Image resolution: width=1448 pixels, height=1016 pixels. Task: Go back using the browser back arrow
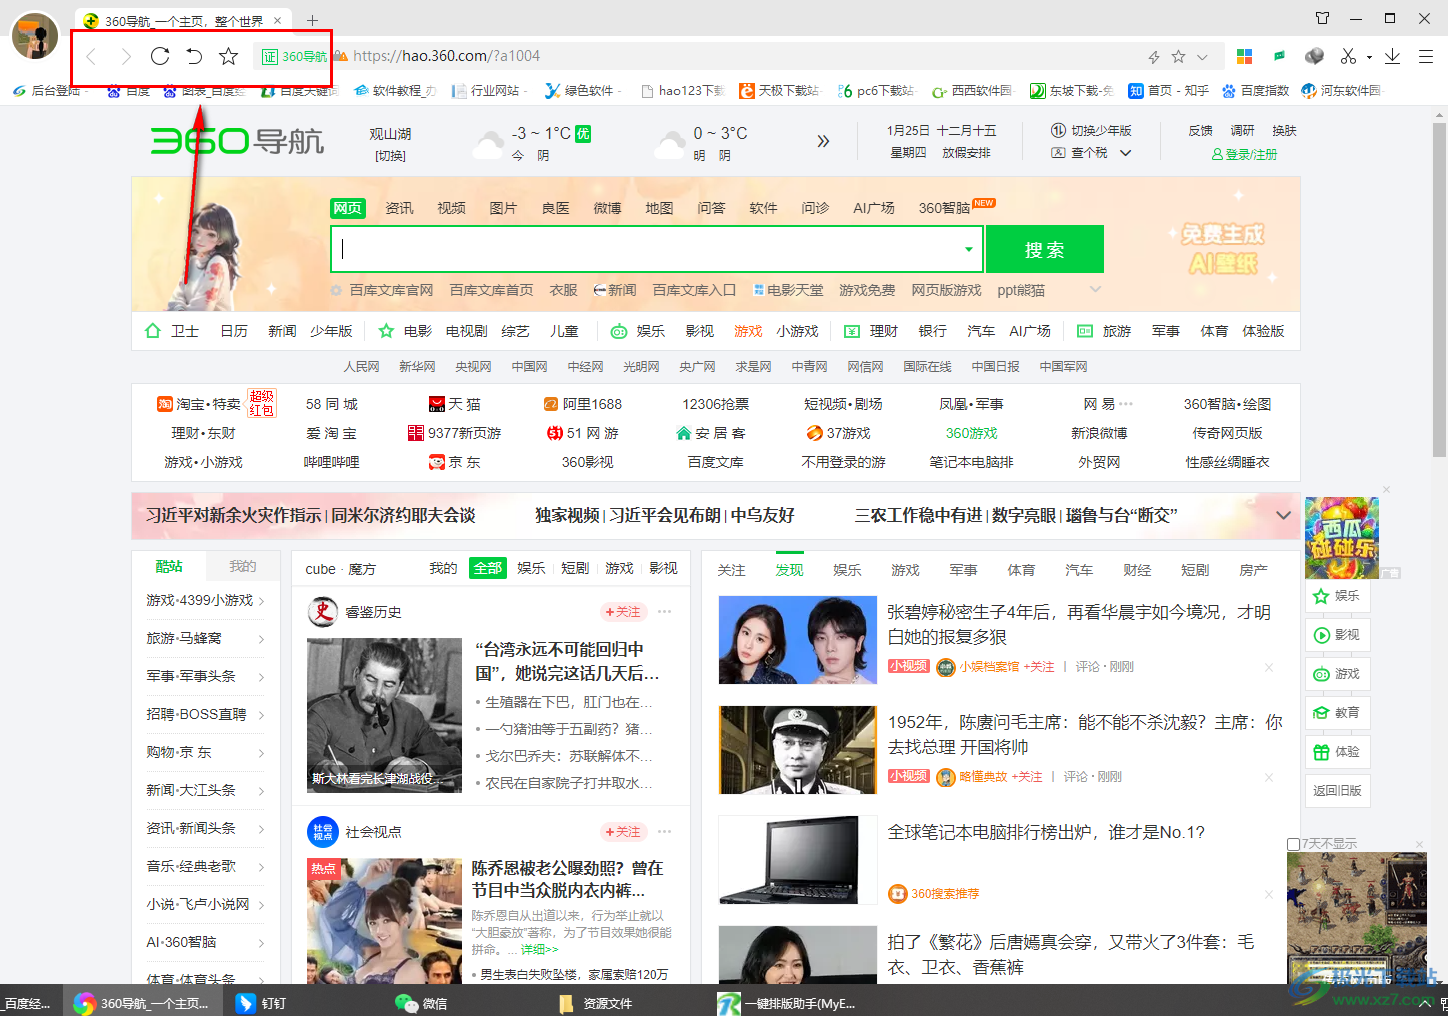click(x=91, y=56)
